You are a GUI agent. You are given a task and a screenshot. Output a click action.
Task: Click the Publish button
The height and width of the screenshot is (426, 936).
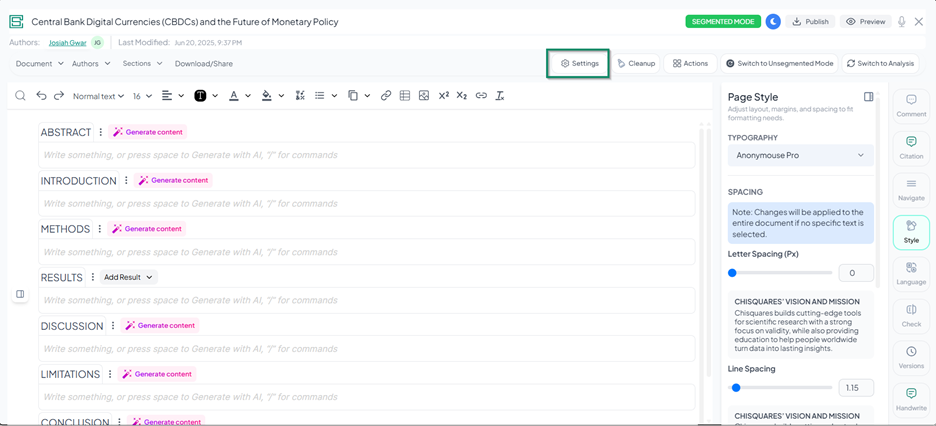point(810,21)
